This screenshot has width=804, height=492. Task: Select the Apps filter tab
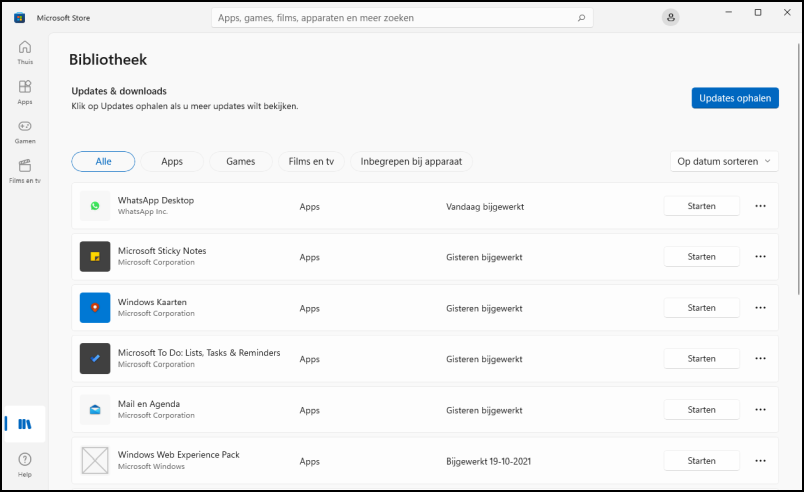172,161
